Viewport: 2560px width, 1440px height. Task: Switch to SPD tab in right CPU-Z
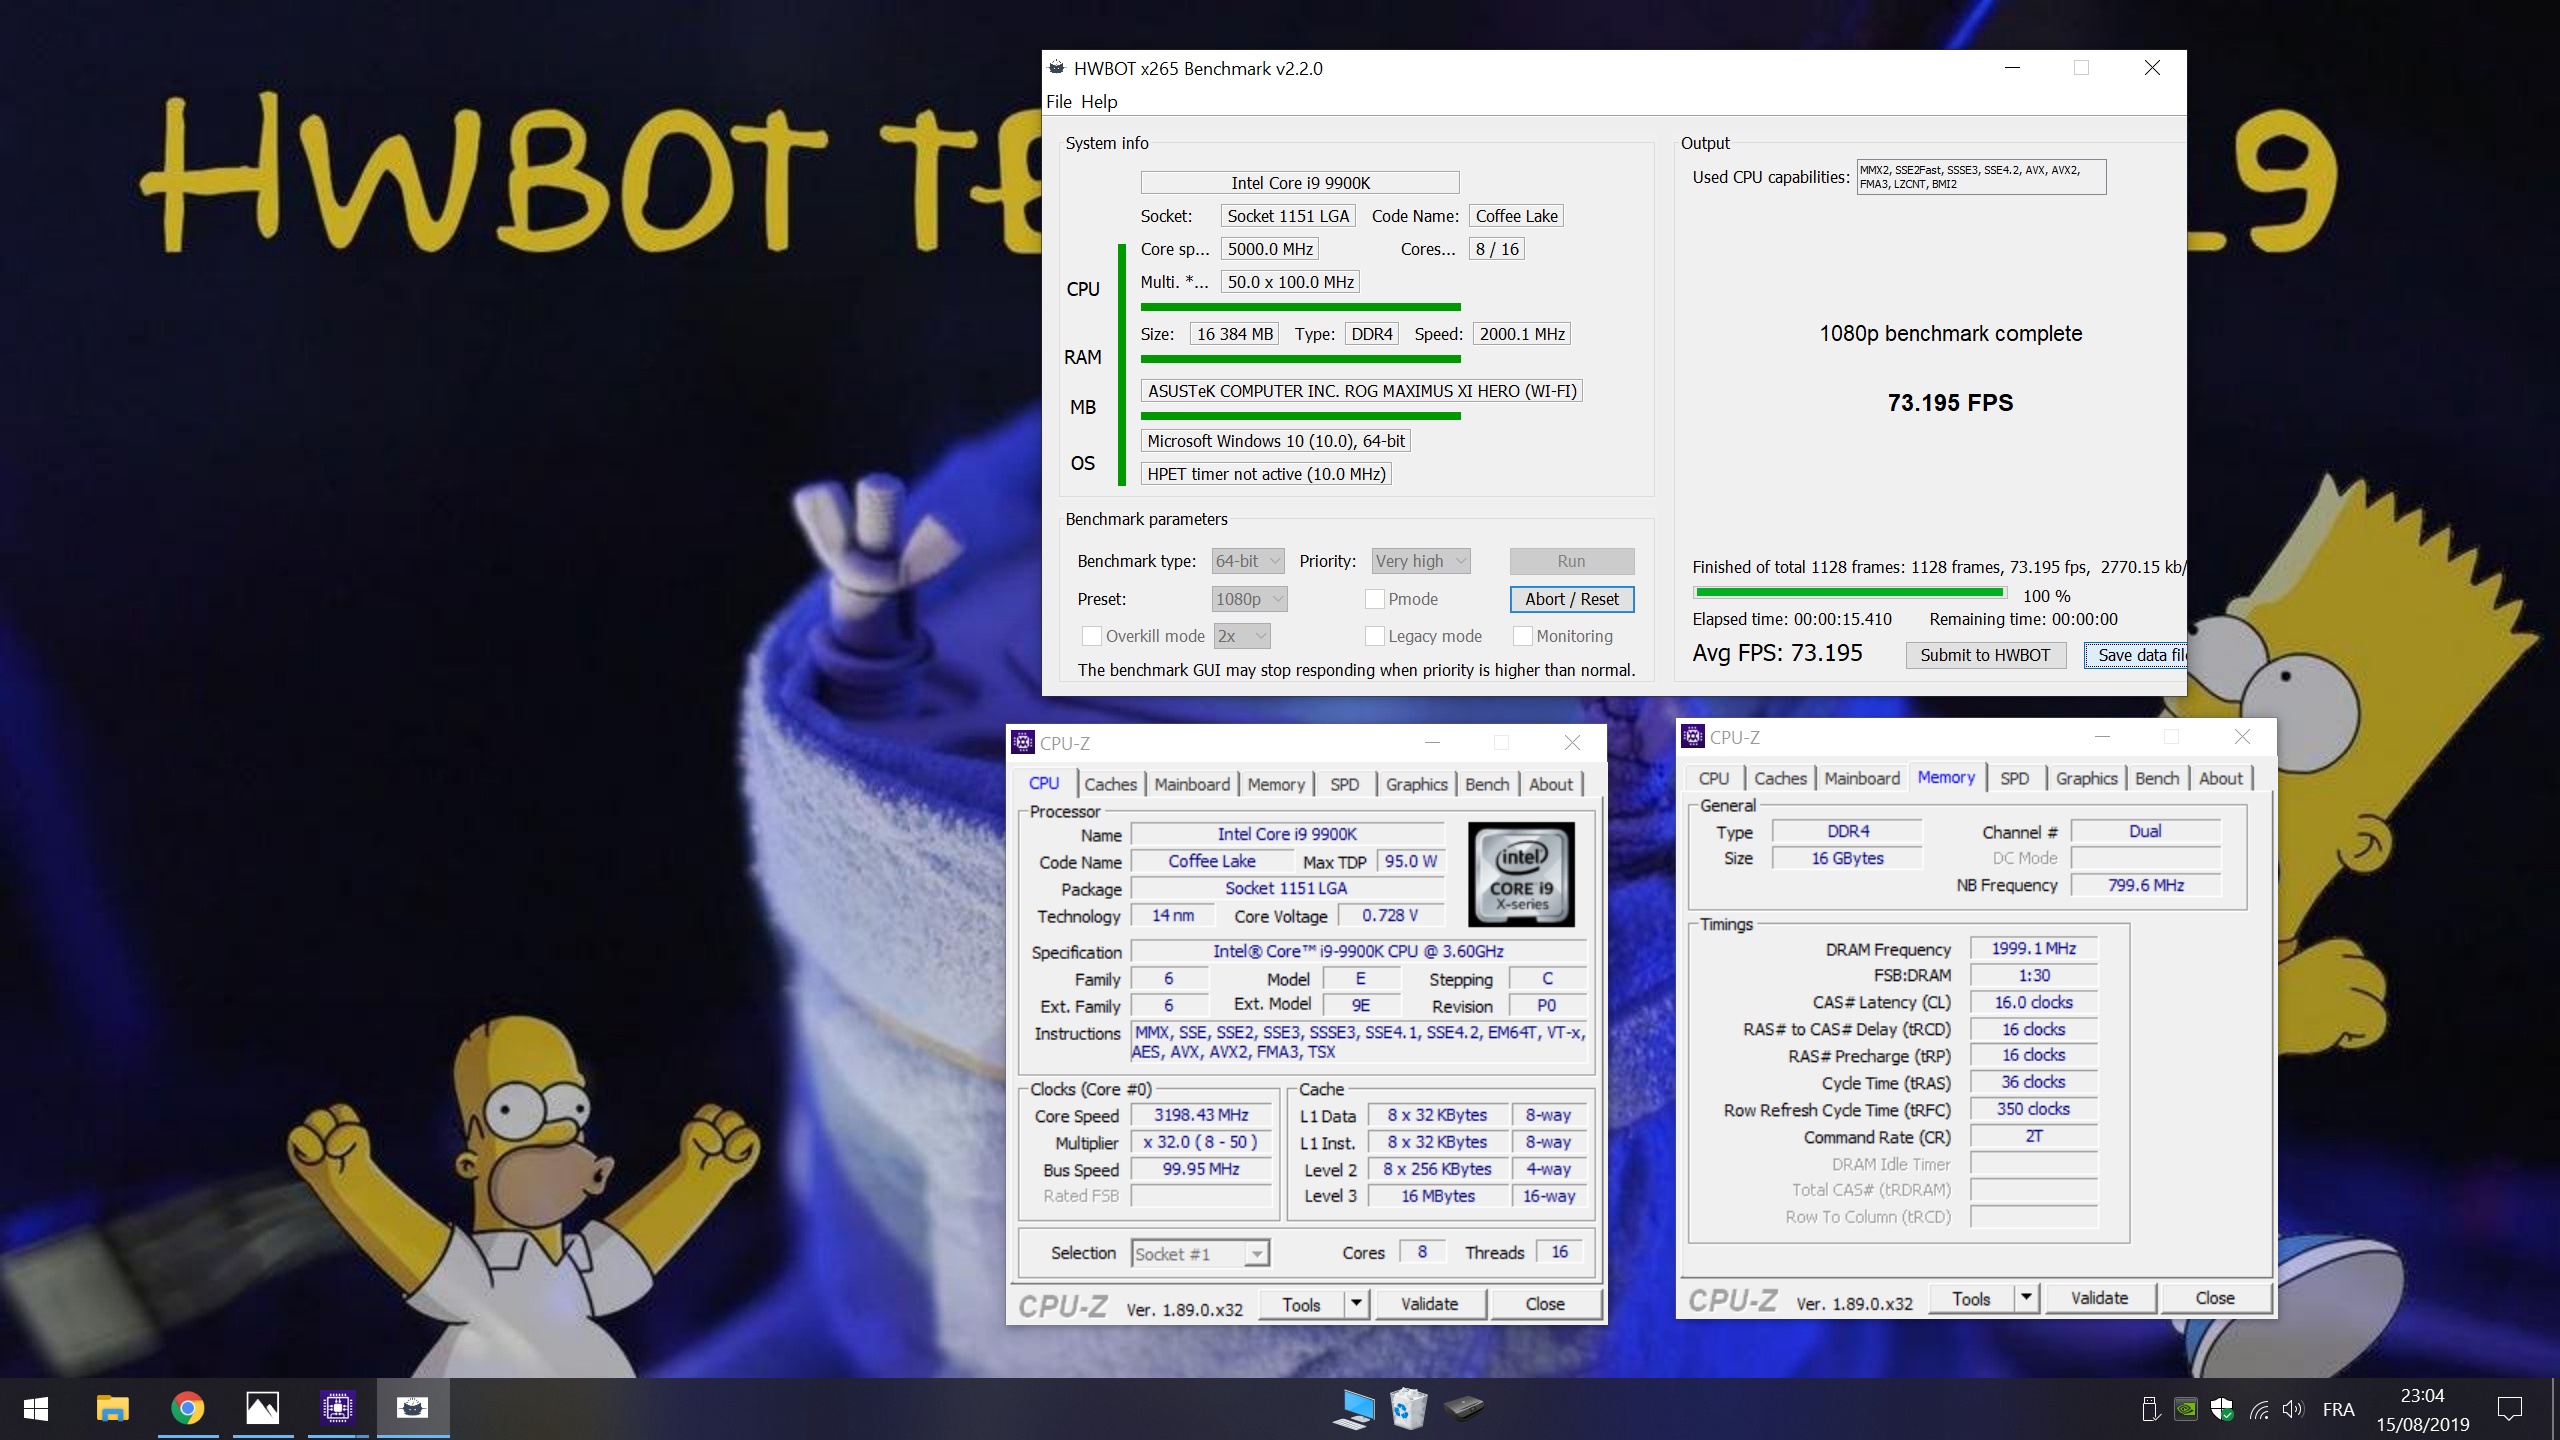(2014, 778)
